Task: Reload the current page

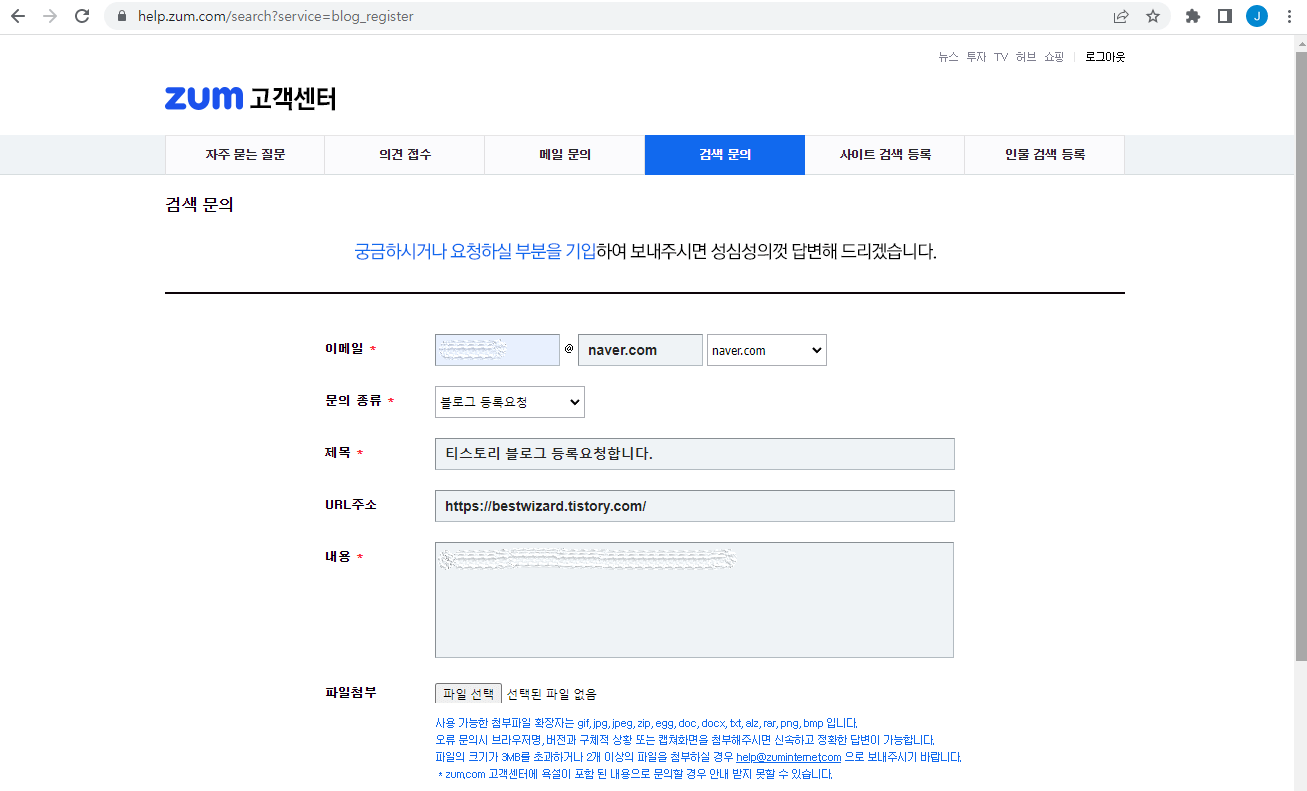Action: 81,16
